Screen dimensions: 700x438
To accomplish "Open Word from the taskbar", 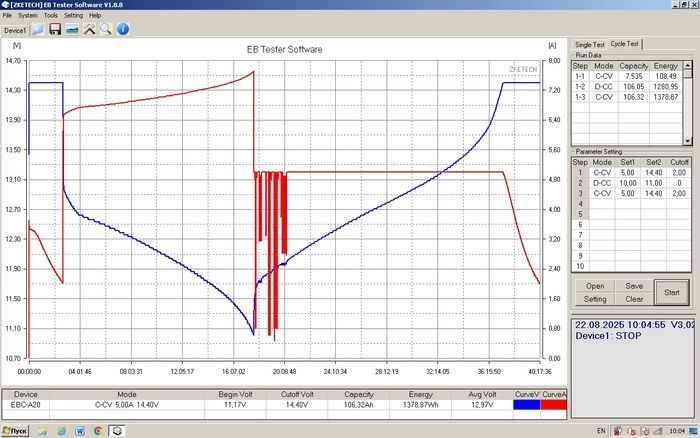I will point(80,431).
